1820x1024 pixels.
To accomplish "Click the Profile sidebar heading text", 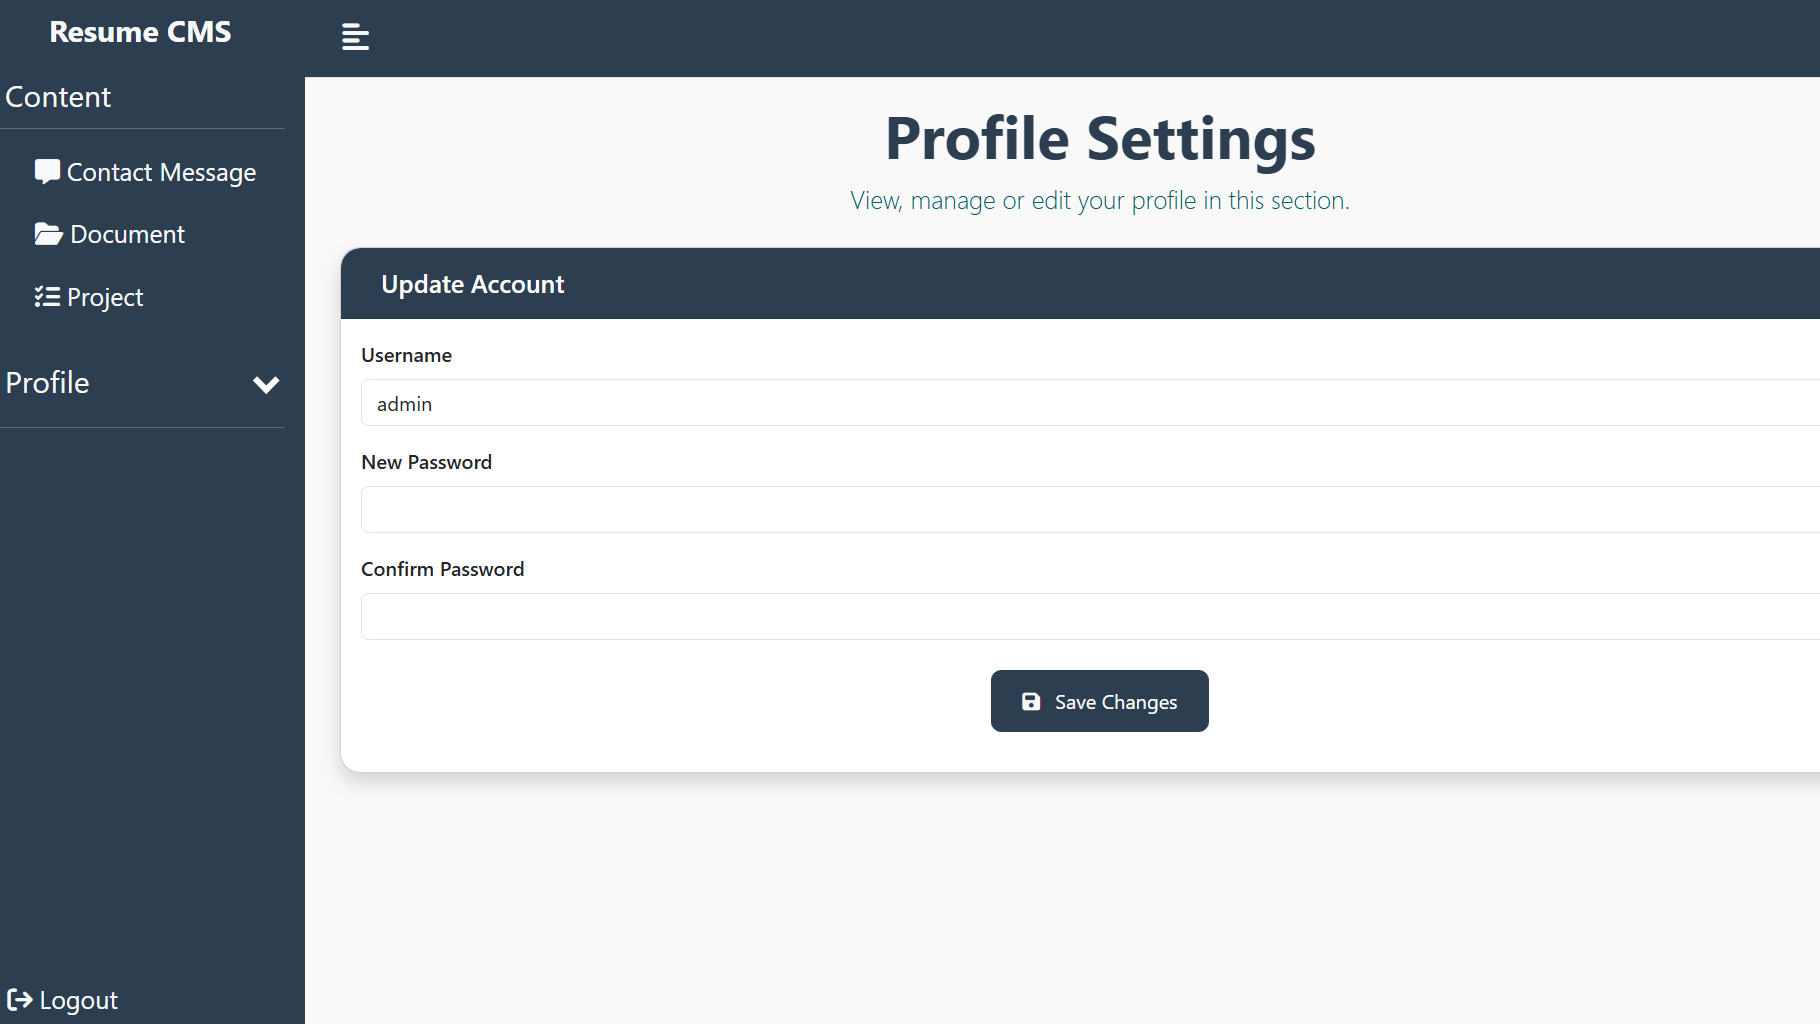I will [48, 383].
